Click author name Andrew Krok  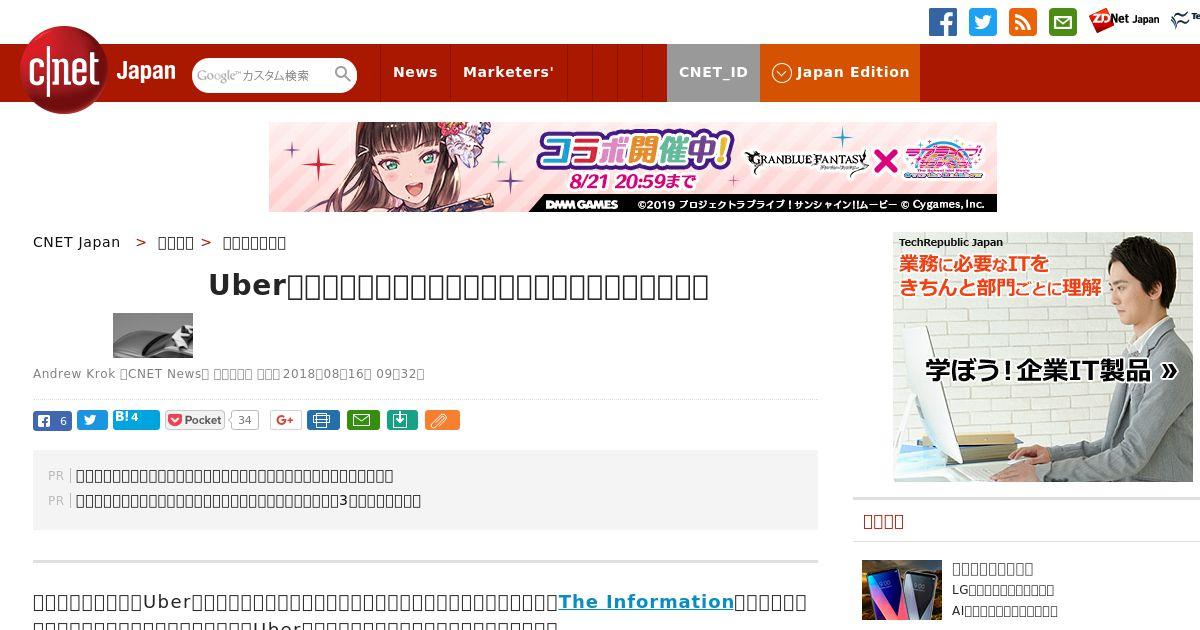(x=74, y=374)
